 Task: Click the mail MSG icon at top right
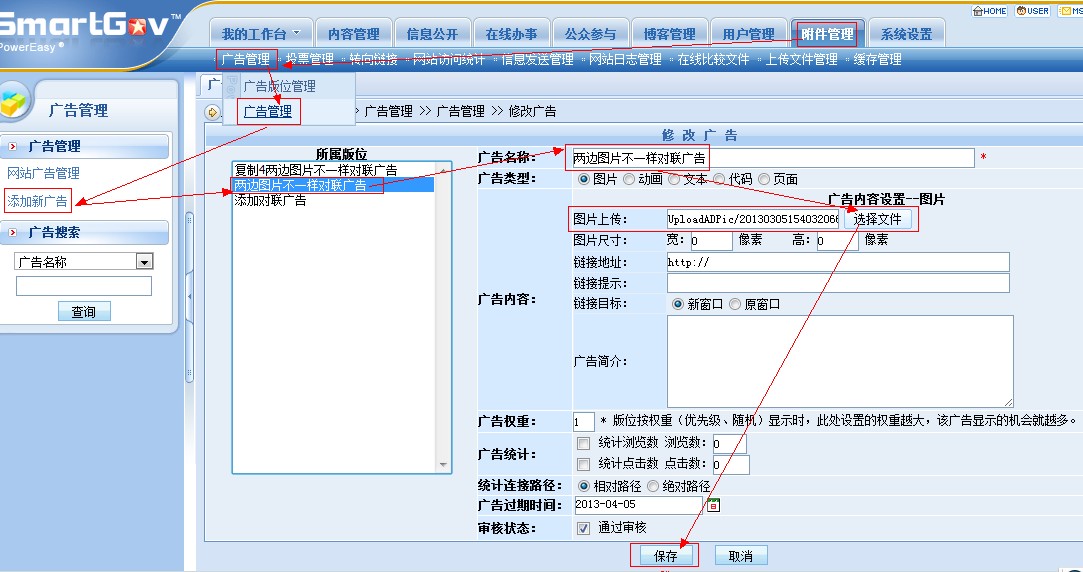point(1063,11)
